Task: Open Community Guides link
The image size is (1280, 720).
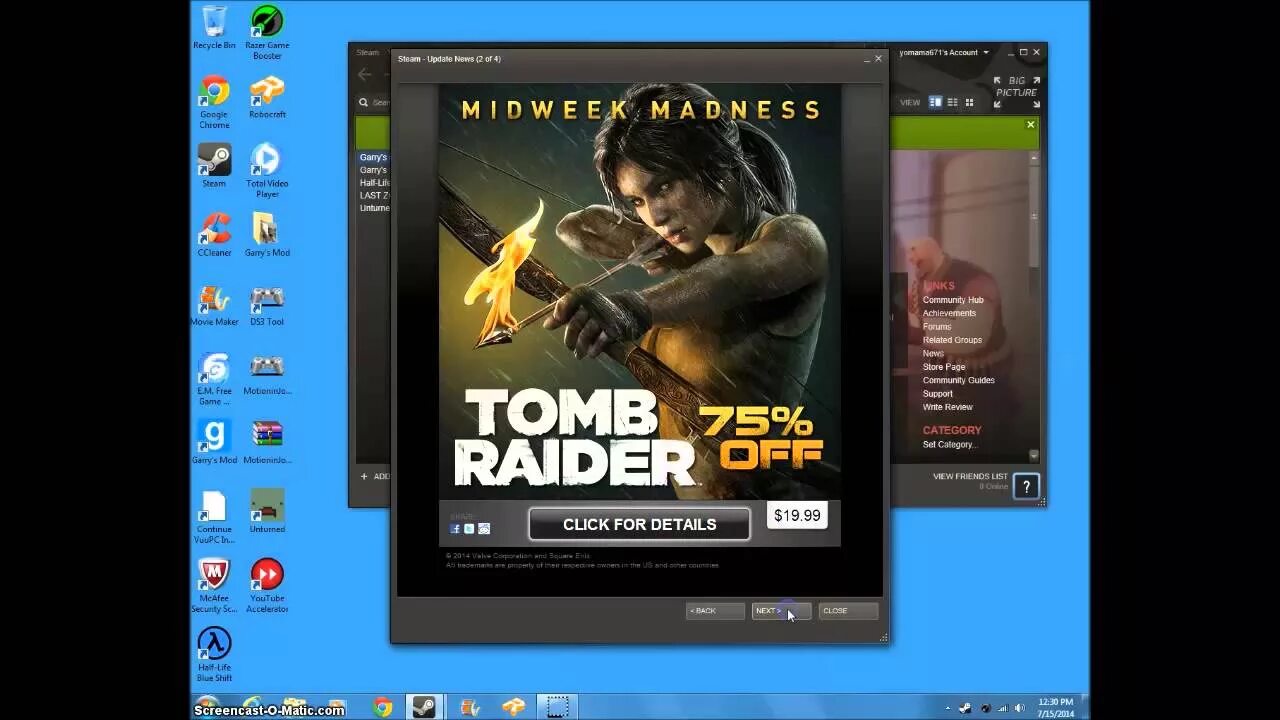Action: [x=958, y=380]
